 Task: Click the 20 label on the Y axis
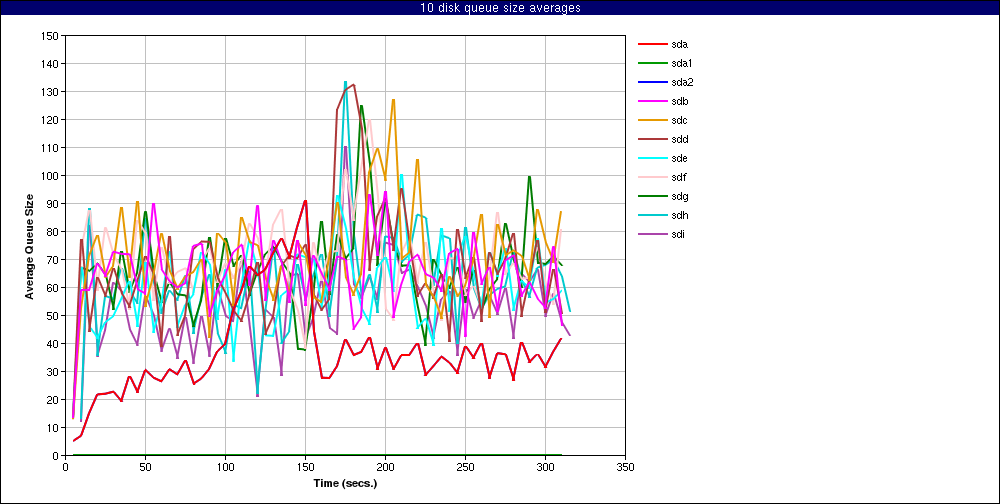pyautogui.click(x=53, y=400)
